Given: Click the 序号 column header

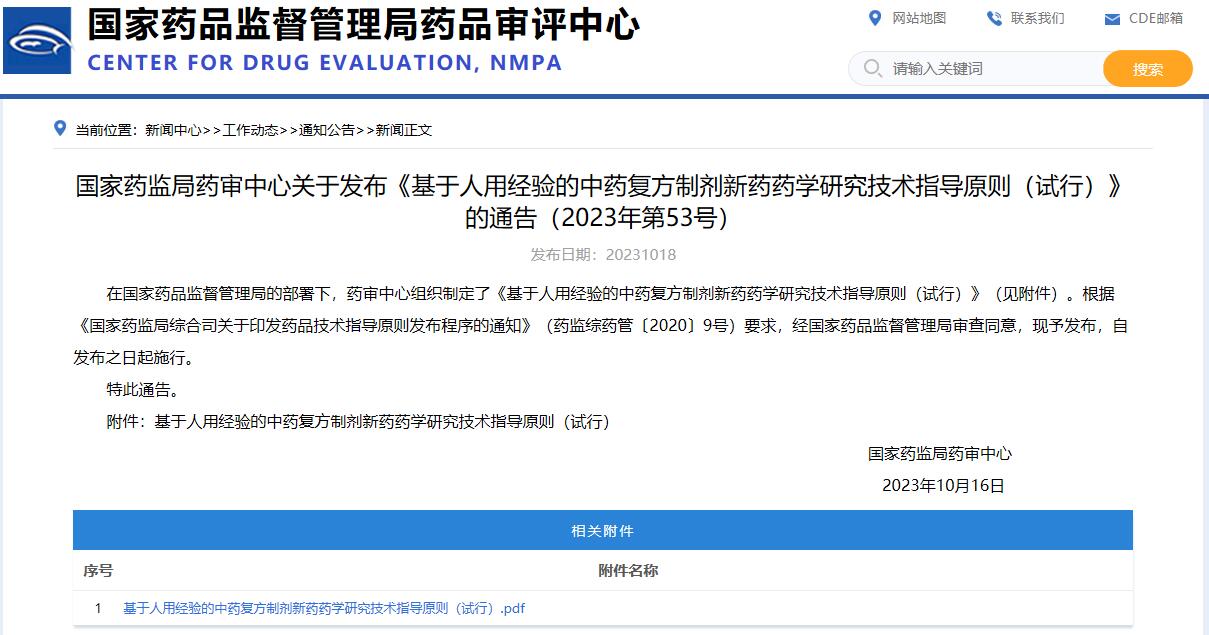Looking at the screenshot, I should 98,571.
